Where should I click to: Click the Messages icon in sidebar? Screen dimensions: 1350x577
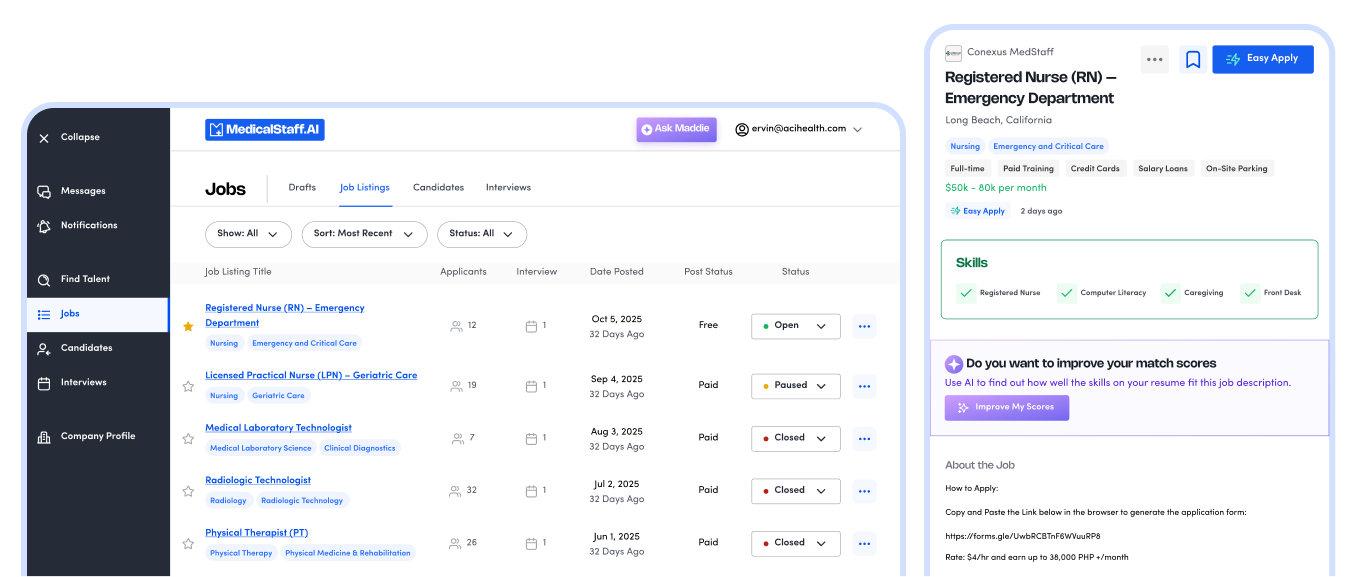pos(44,192)
